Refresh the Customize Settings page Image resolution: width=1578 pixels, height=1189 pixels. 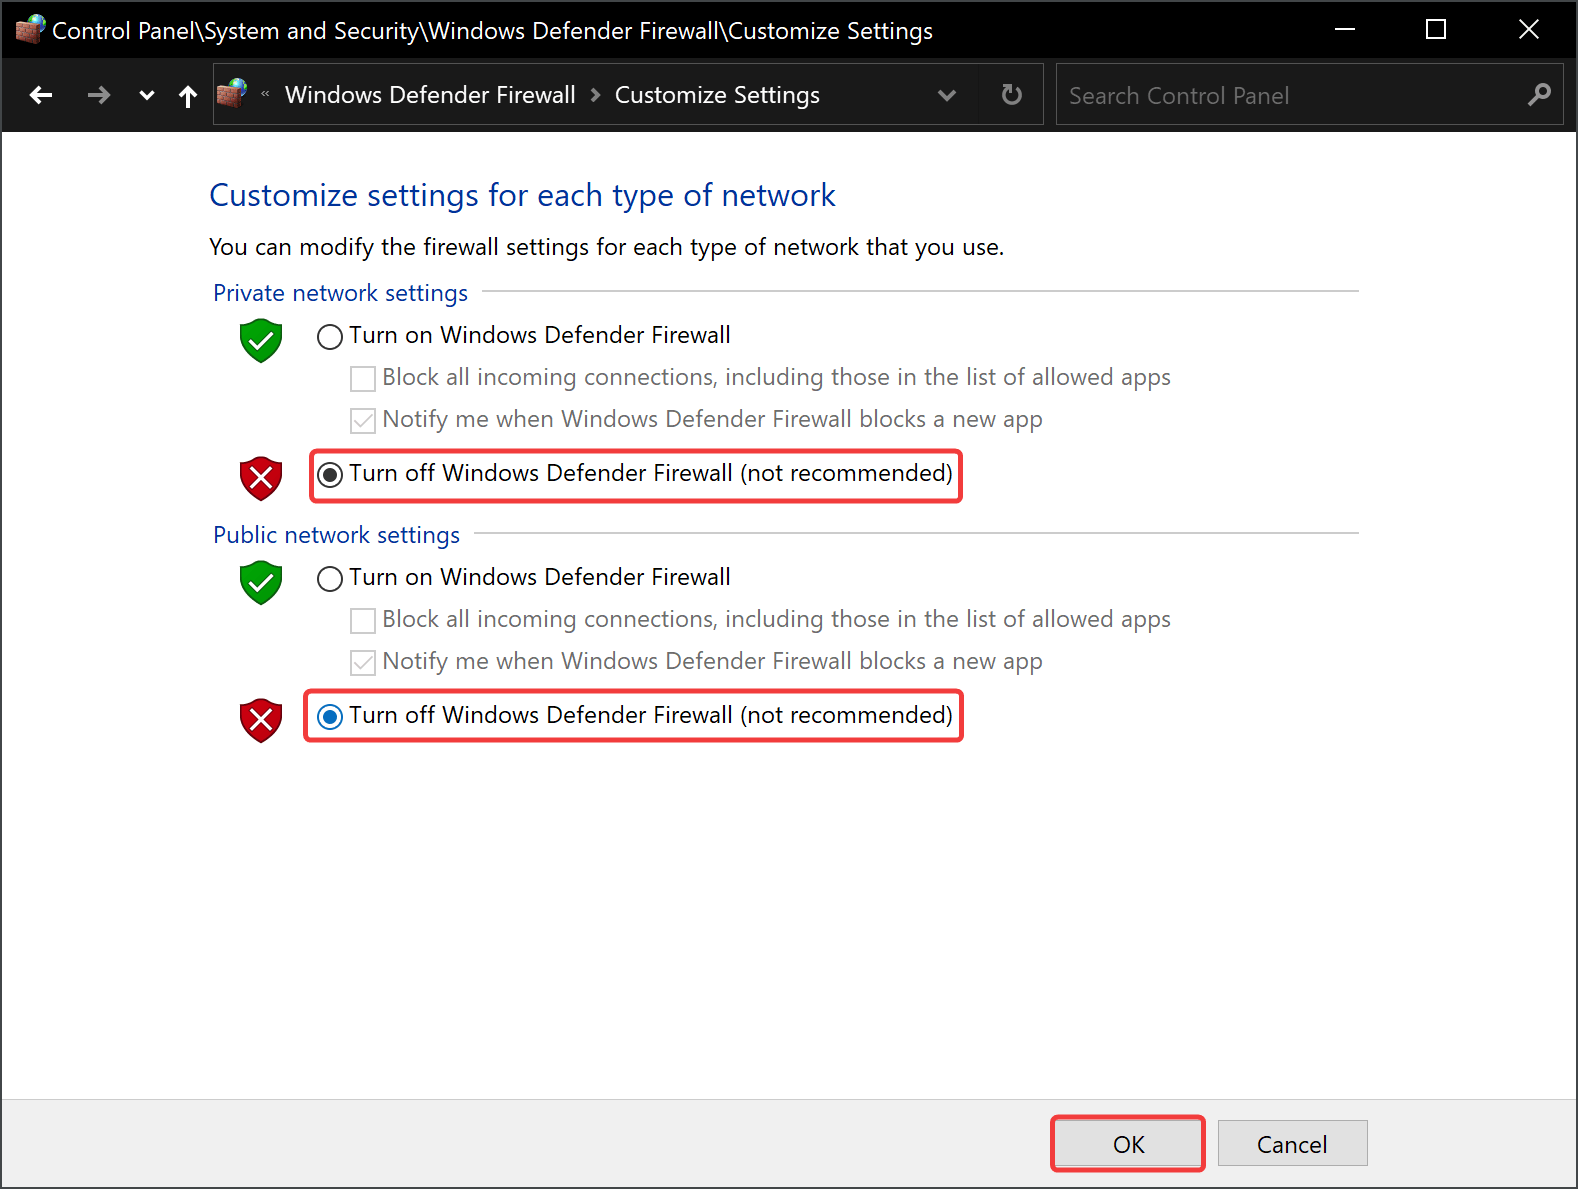pos(1012,95)
